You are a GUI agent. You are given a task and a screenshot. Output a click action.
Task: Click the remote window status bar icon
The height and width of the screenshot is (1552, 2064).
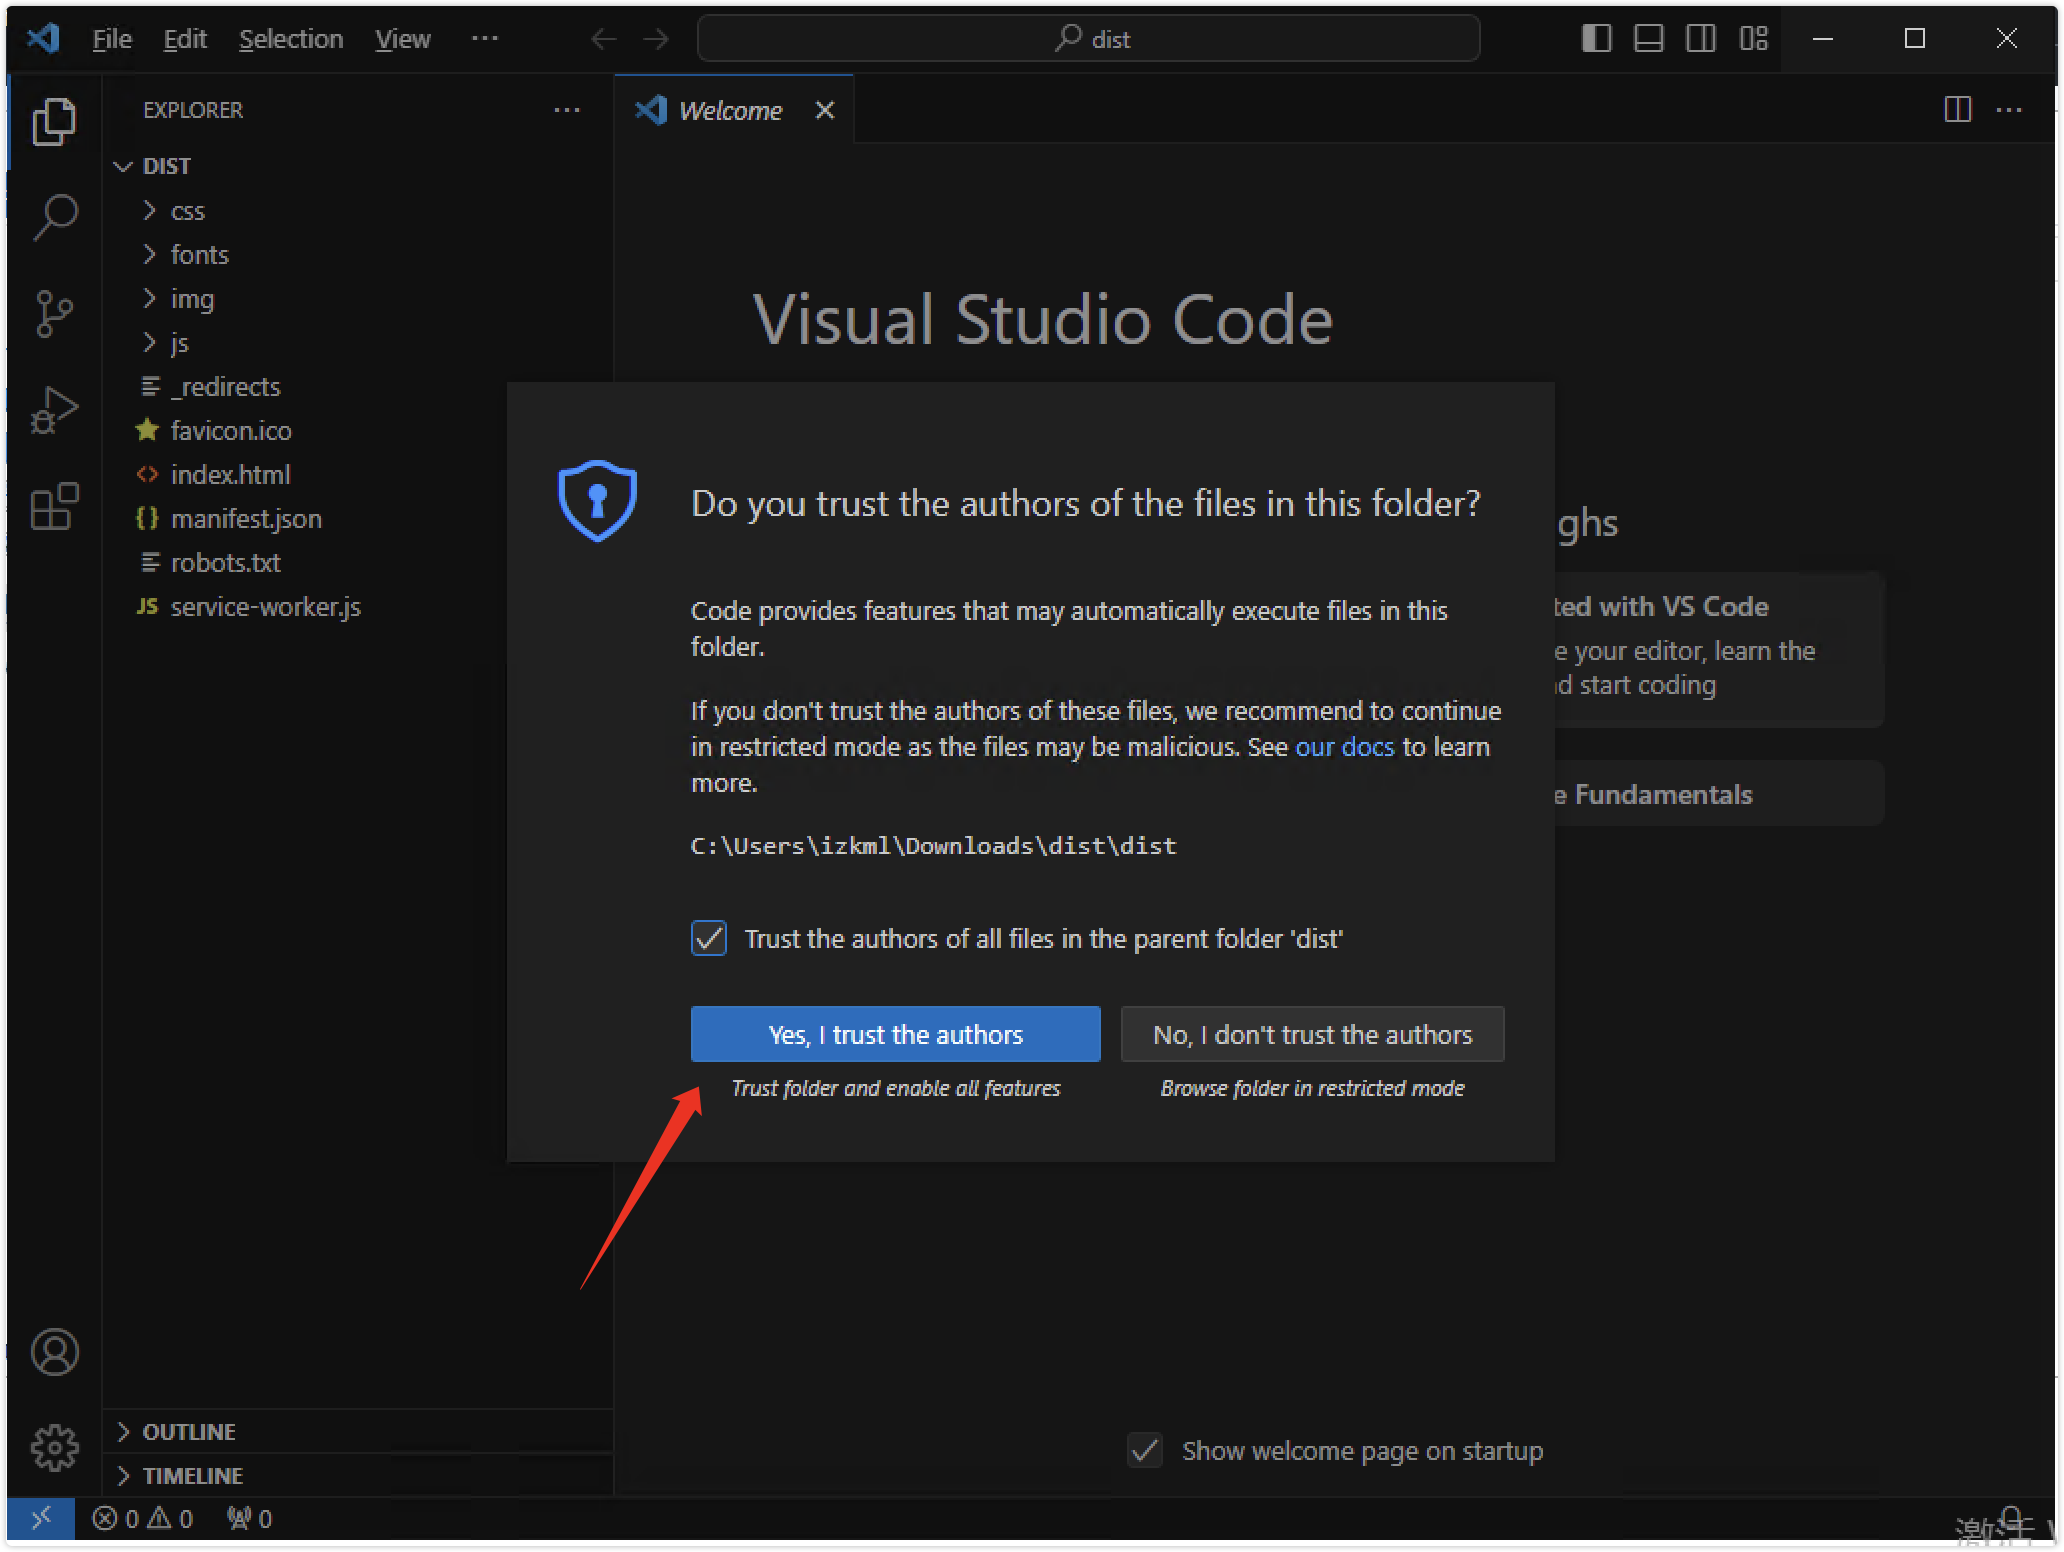[x=40, y=1519]
